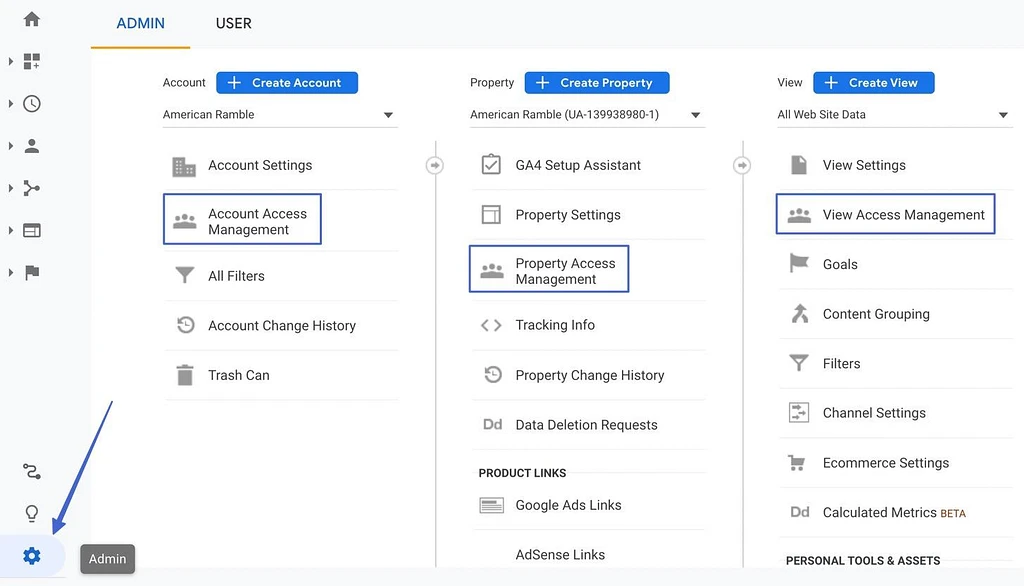This screenshot has width=1024, height=586.
Task: Click the arrow between Property and View columns
Action: pos(742,165)
